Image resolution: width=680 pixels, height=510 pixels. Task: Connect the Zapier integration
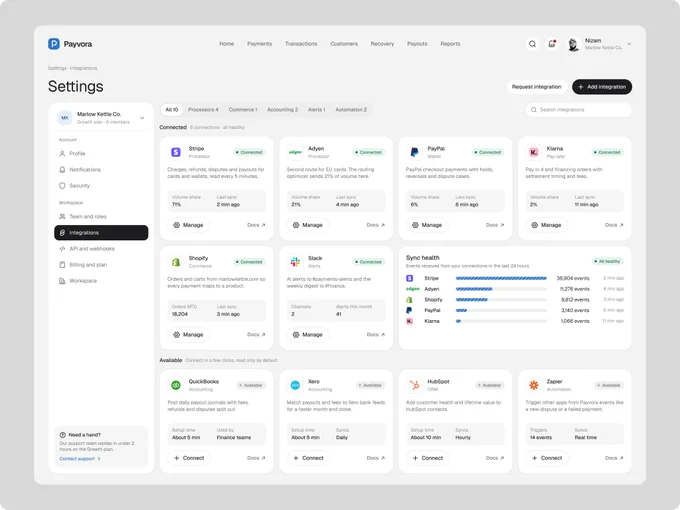546,458
